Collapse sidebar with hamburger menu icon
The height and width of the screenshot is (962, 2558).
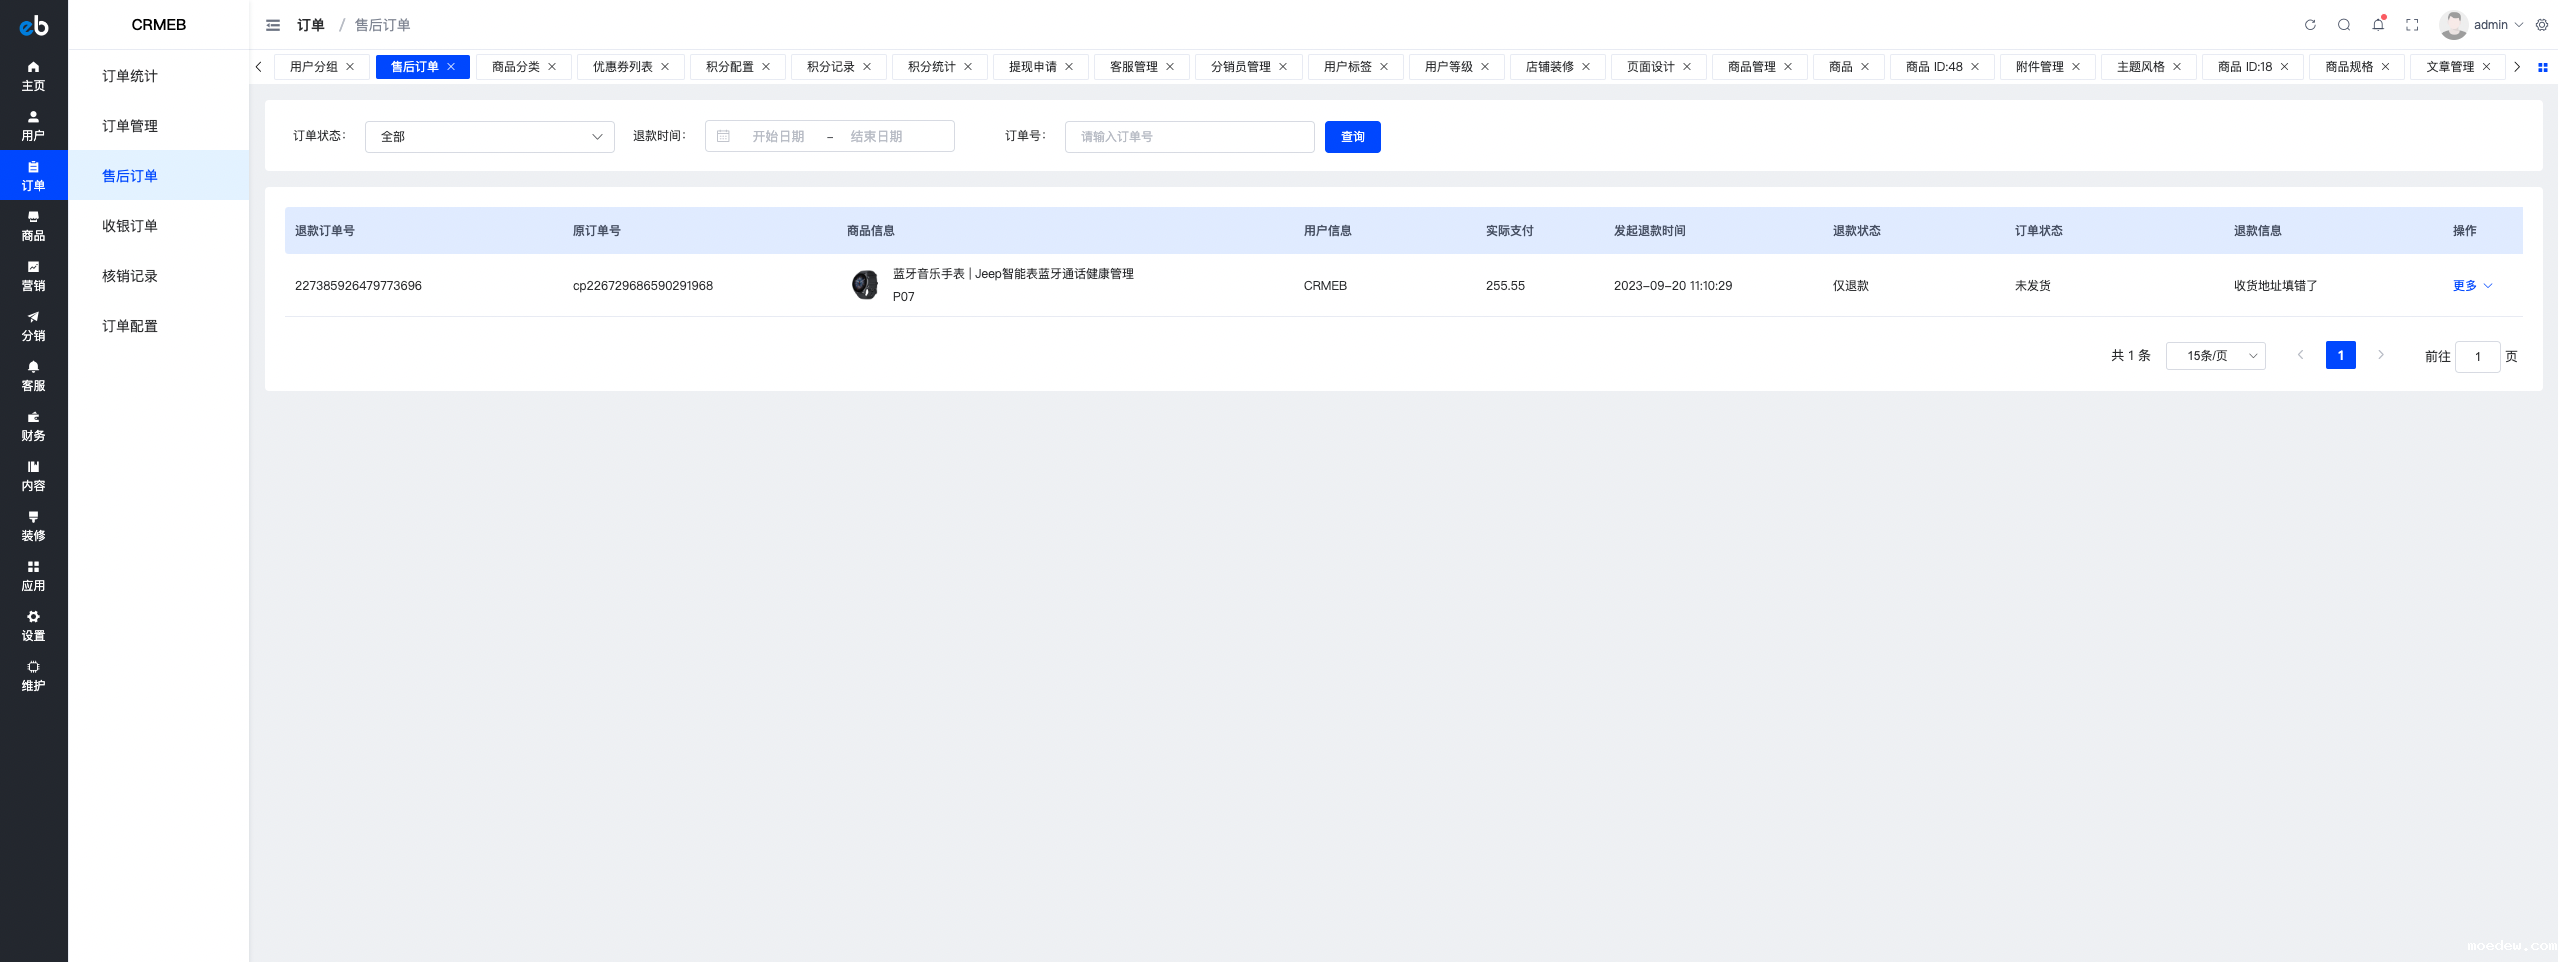click(273, 25)
